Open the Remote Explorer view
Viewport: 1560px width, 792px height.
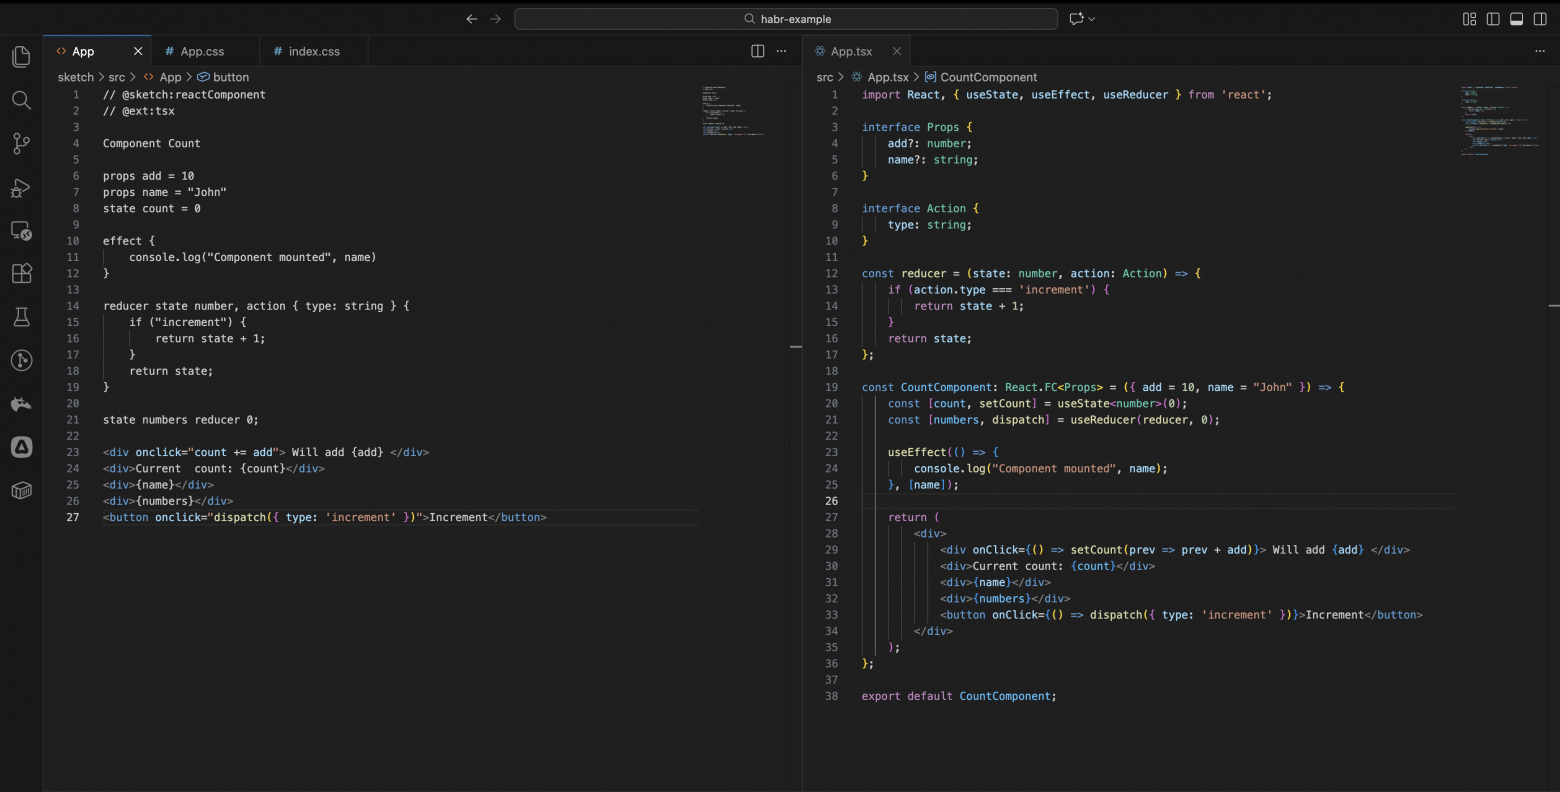pos(21,231)
